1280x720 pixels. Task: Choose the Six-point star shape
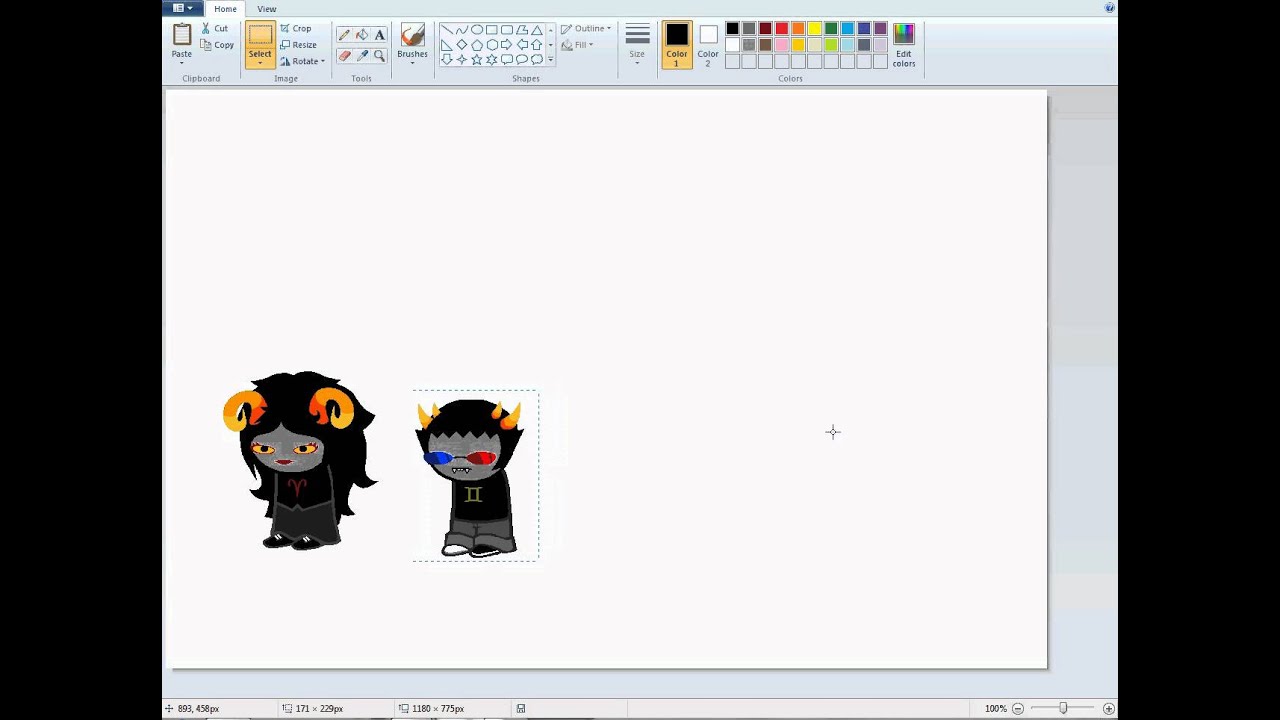pyautogui.click(x=492, y=60)
